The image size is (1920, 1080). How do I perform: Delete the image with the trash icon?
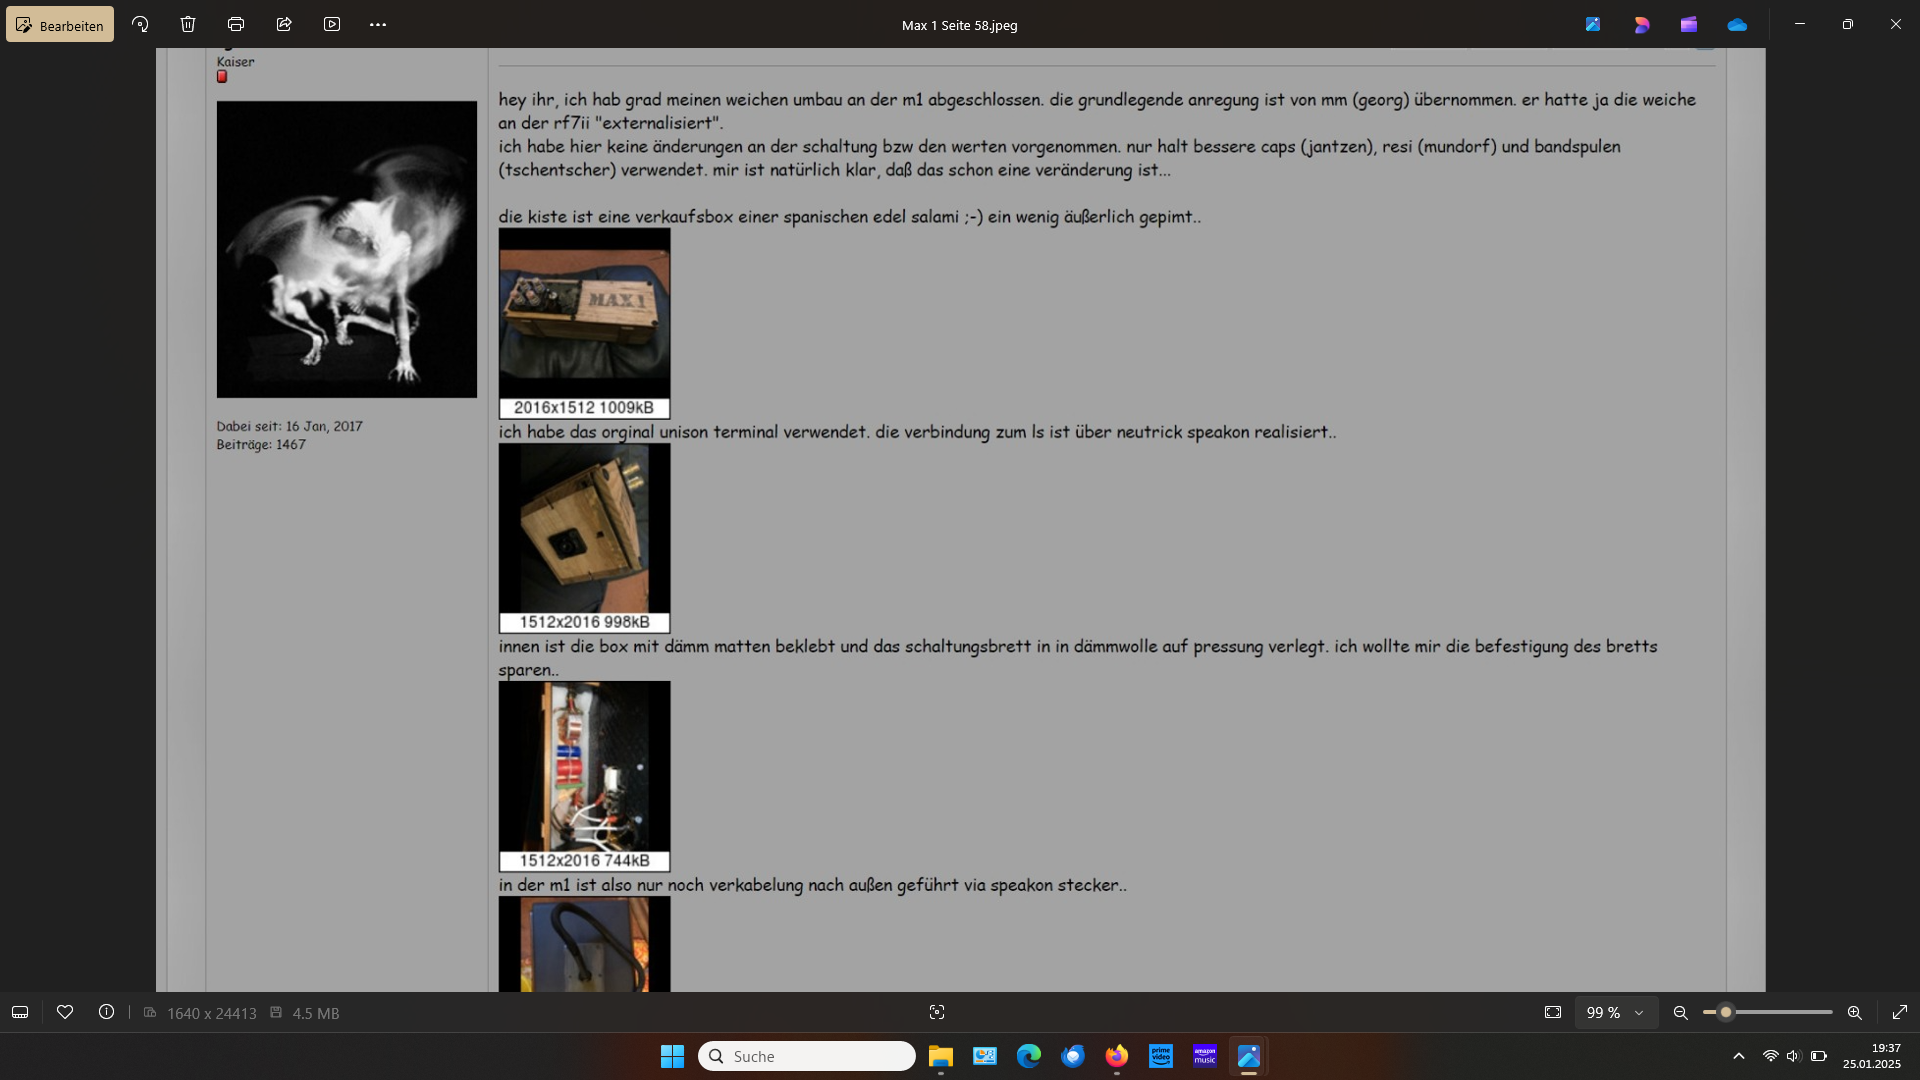(188, 25)
